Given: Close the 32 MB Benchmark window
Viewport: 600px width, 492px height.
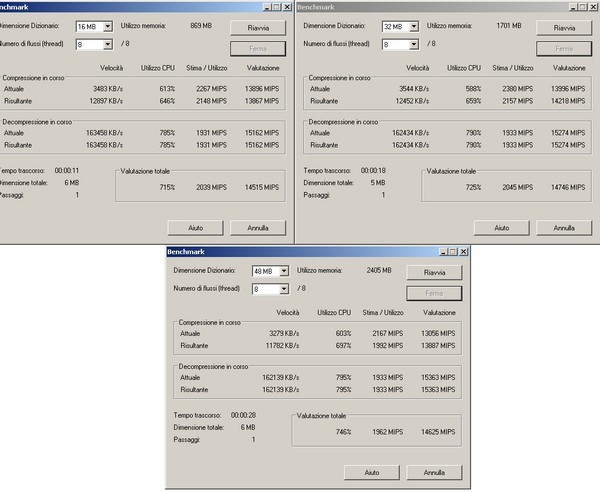Looking at the screenshot, I should coord(592,7).
